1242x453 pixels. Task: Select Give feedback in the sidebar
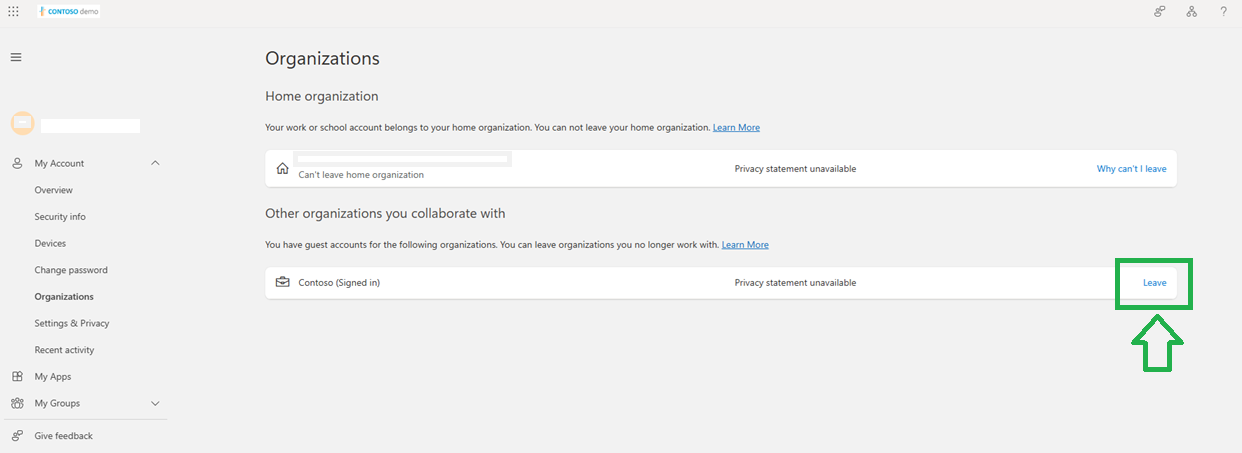tap(63, 436)
